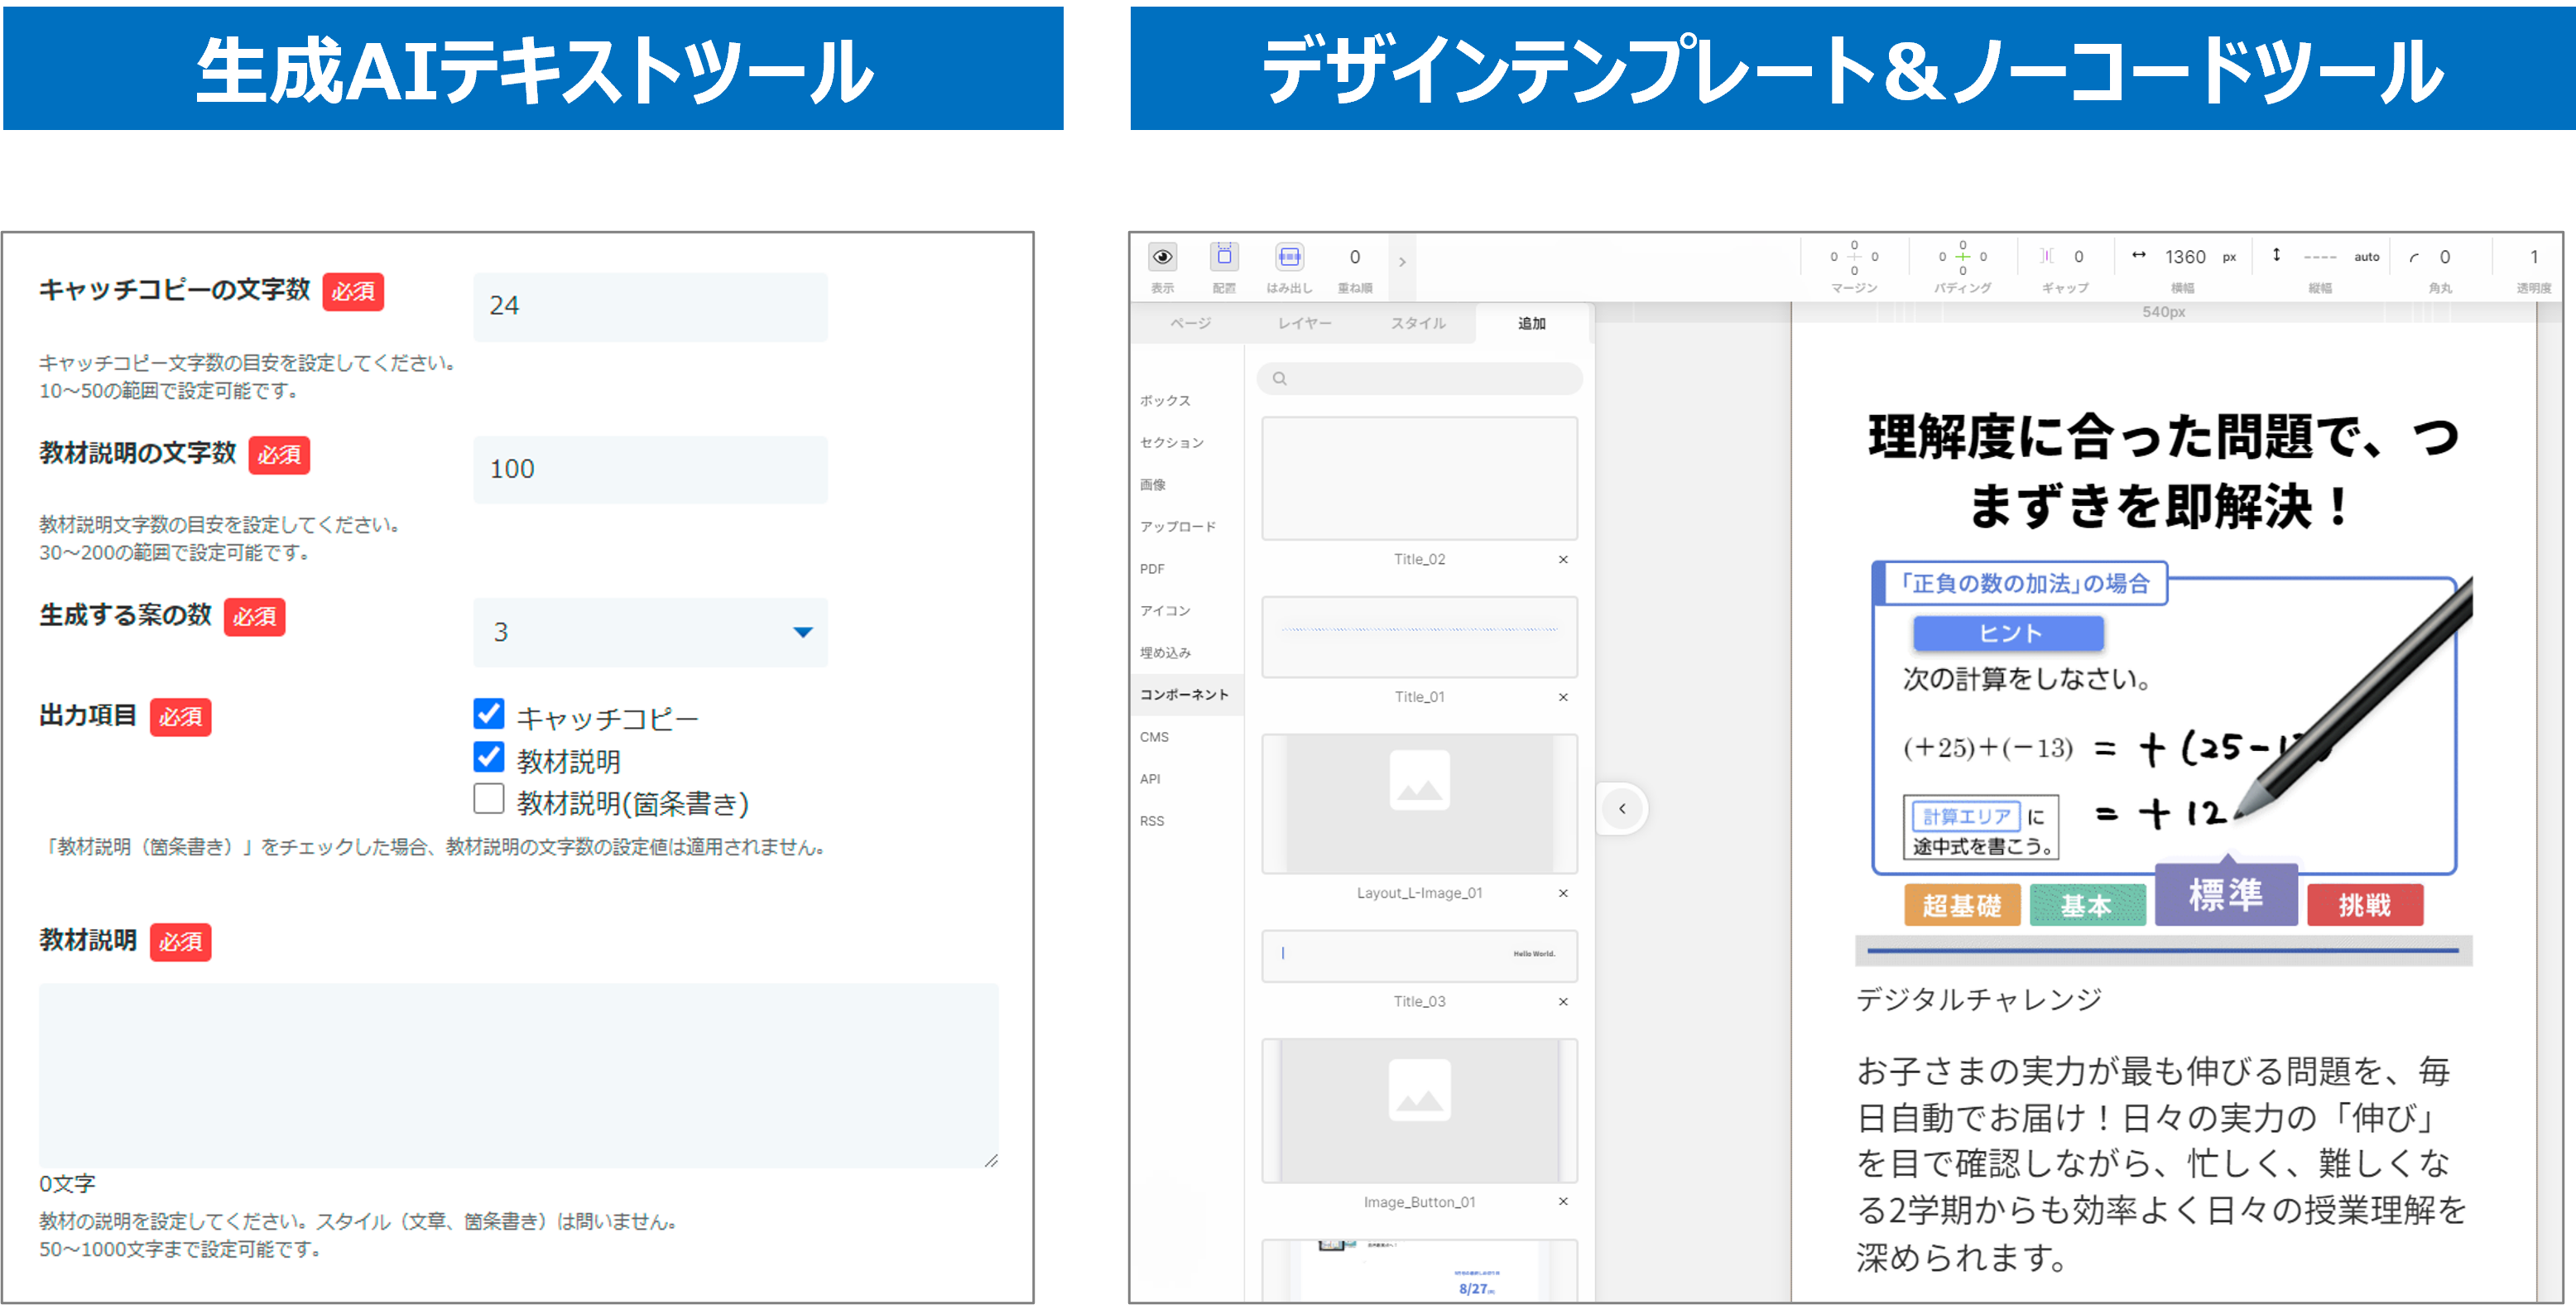The image size is (2576, 1305).
Task: Click the 角丸 corner radius icon
Action: (x=2414, y=257)
